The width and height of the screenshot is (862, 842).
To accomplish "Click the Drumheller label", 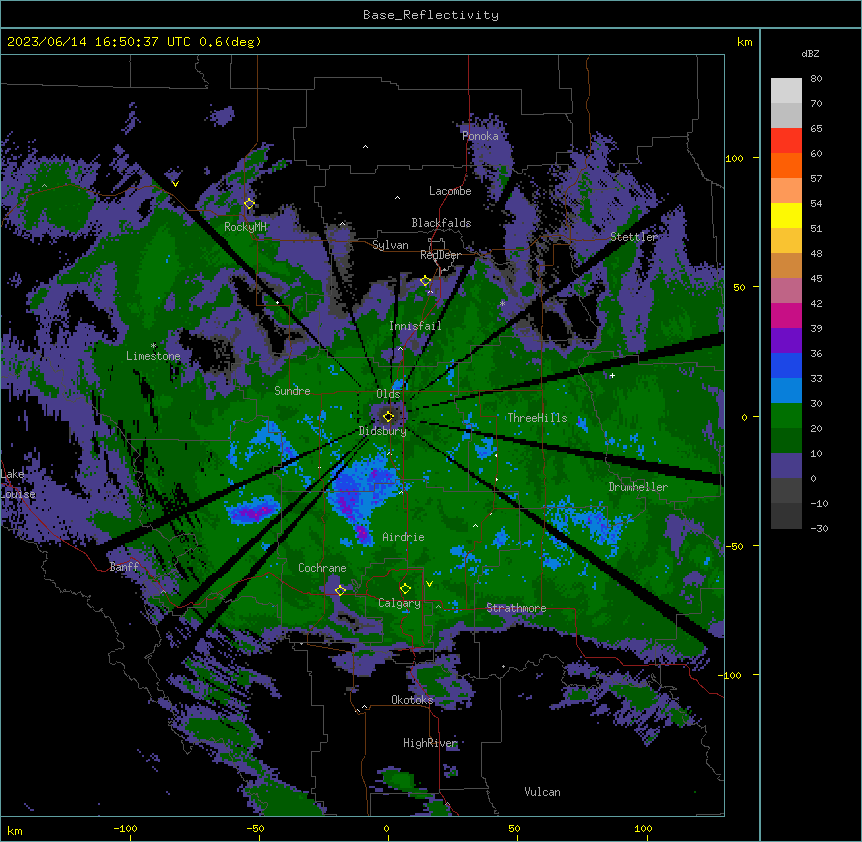I will 638,487.
